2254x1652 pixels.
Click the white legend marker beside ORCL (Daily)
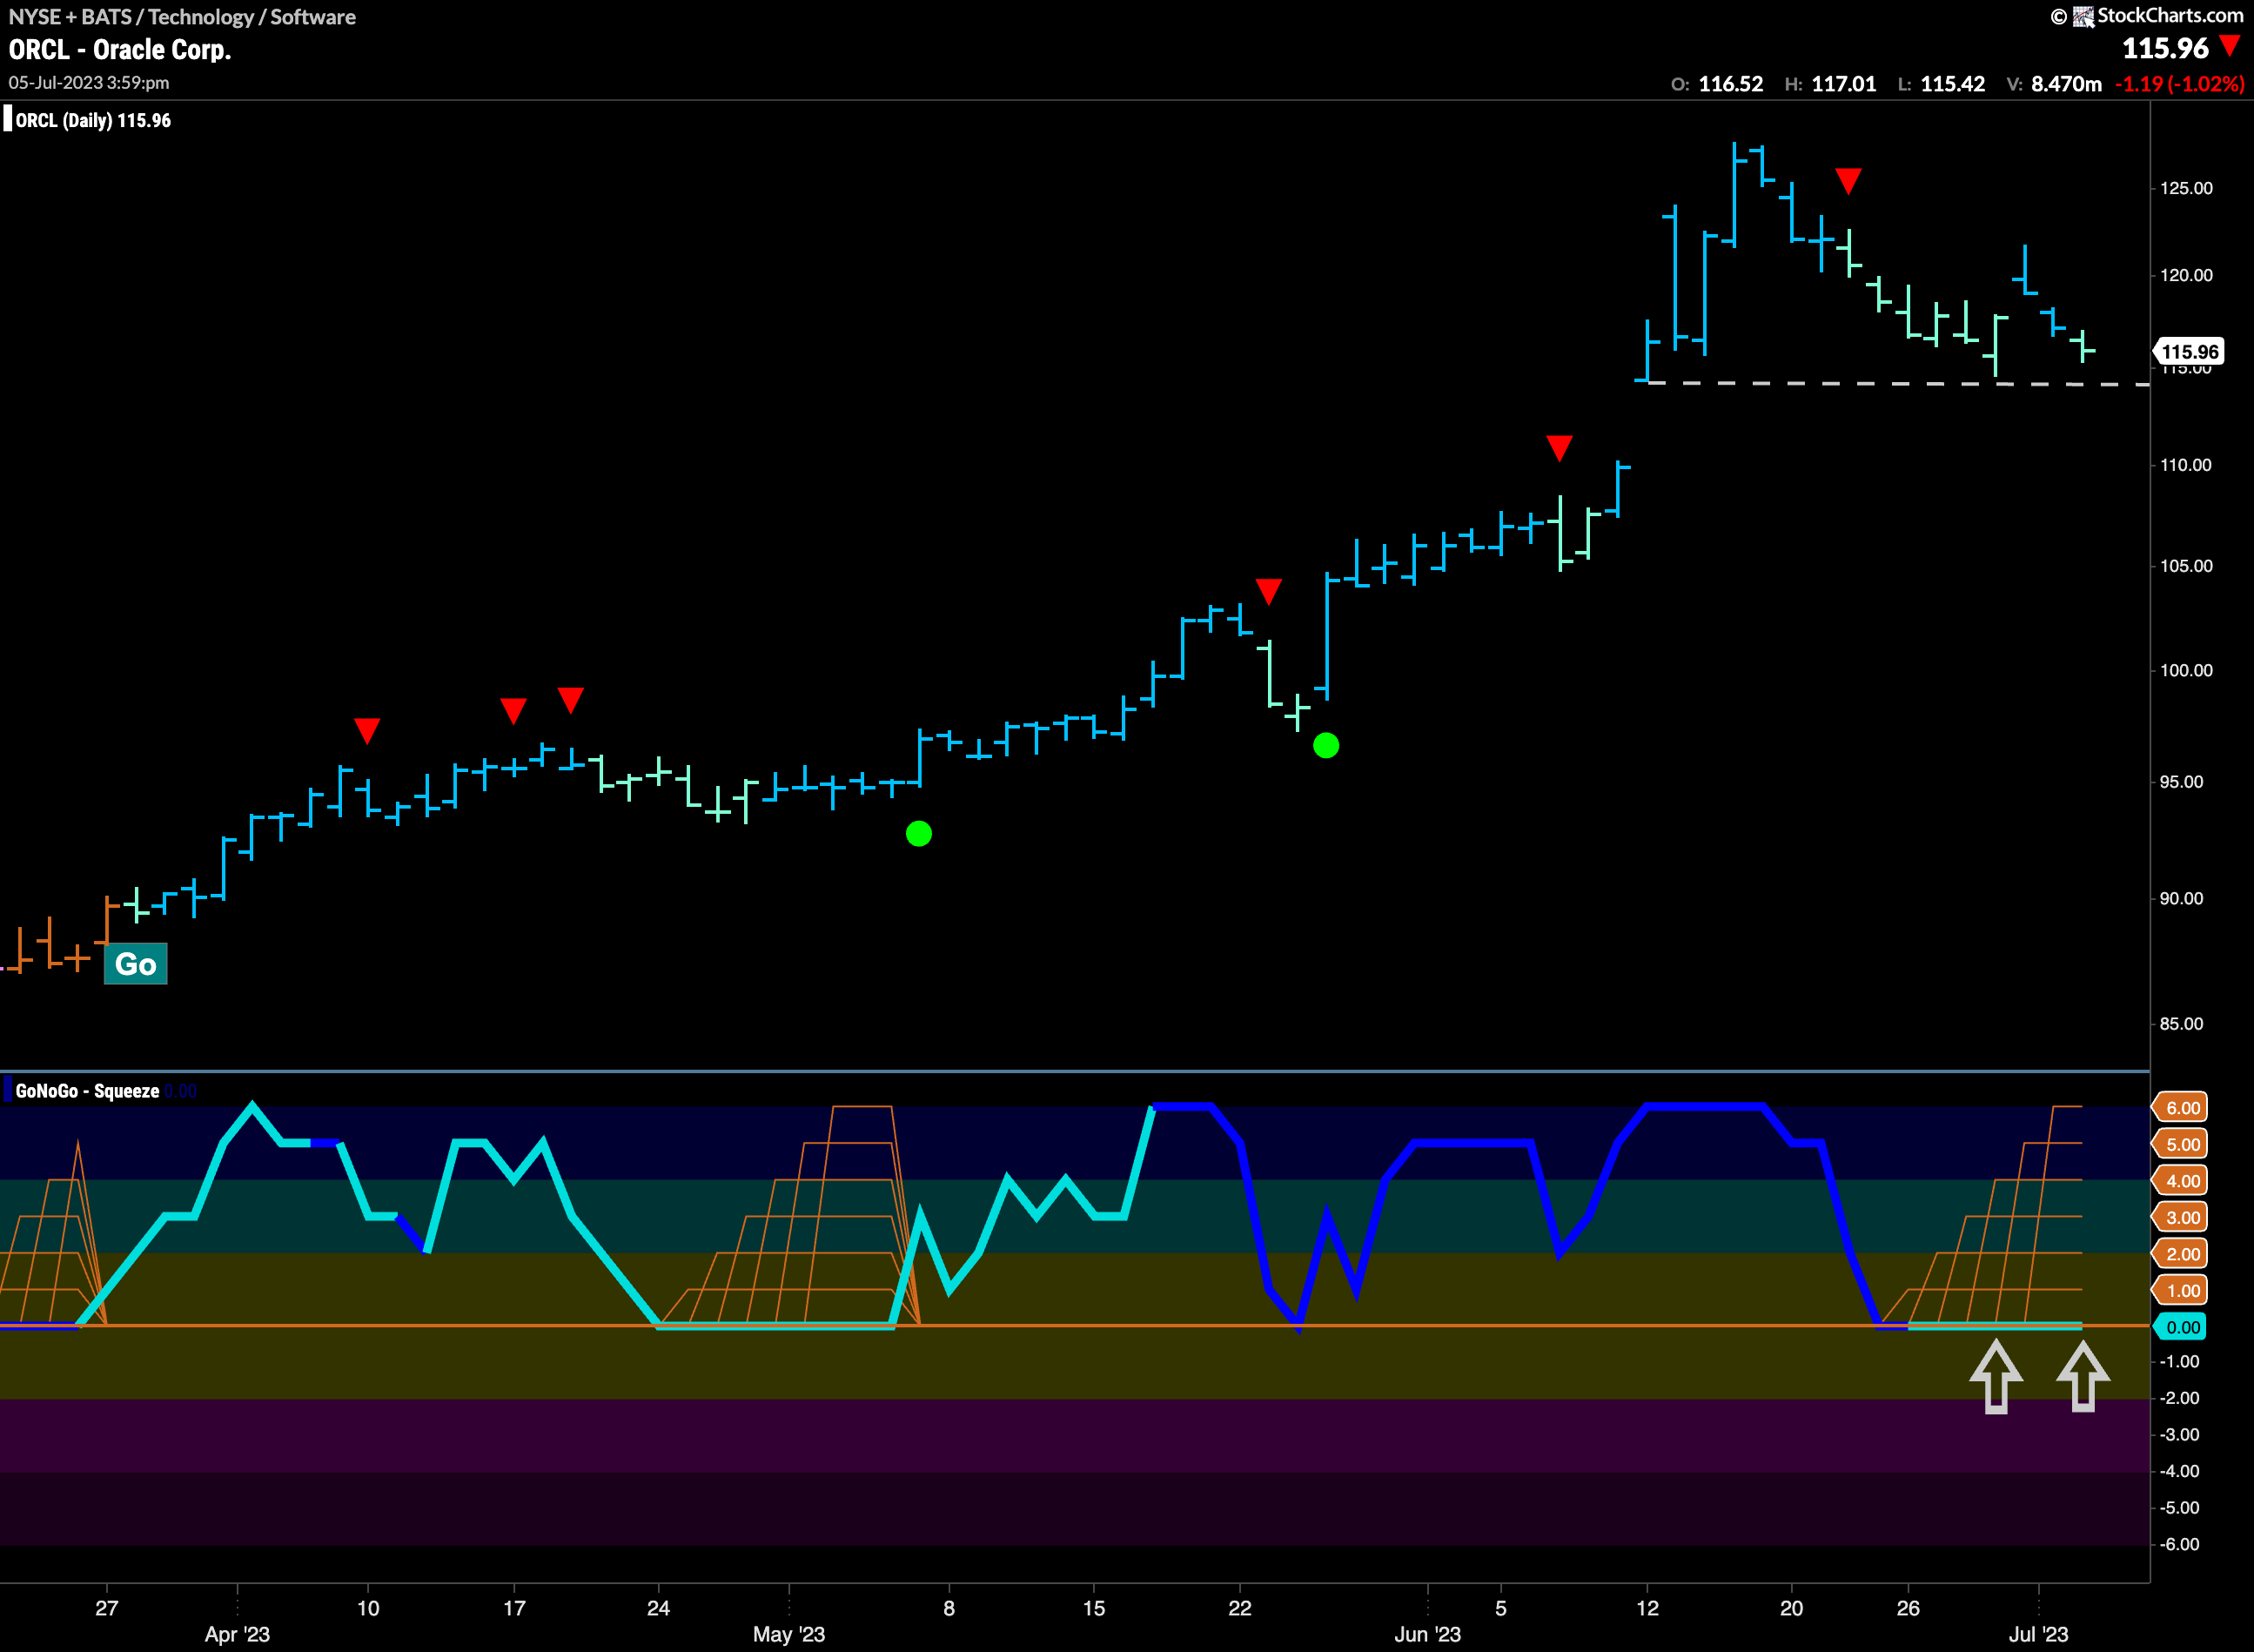click(x=8, y=120)
